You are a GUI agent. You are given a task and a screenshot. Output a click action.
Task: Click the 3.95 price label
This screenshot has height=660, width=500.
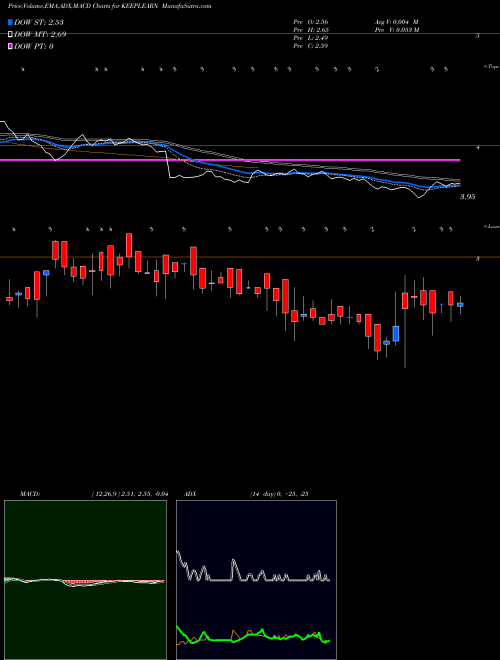(x=468, y=197)
